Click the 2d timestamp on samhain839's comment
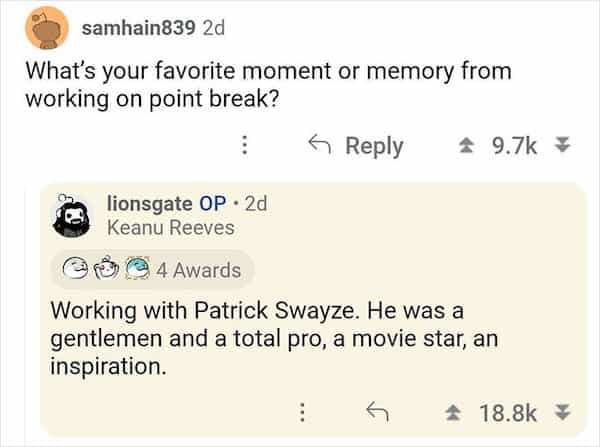 pos(214,28)
